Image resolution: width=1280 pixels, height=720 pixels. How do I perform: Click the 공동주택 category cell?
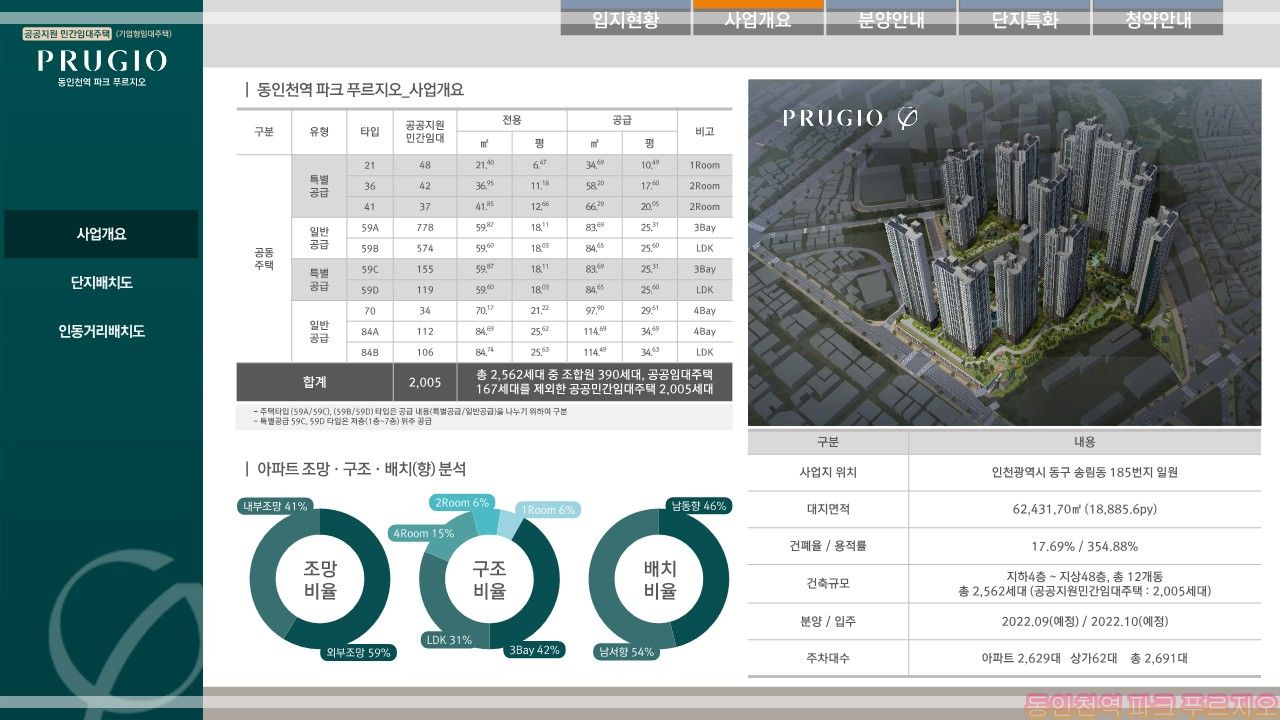264,259
